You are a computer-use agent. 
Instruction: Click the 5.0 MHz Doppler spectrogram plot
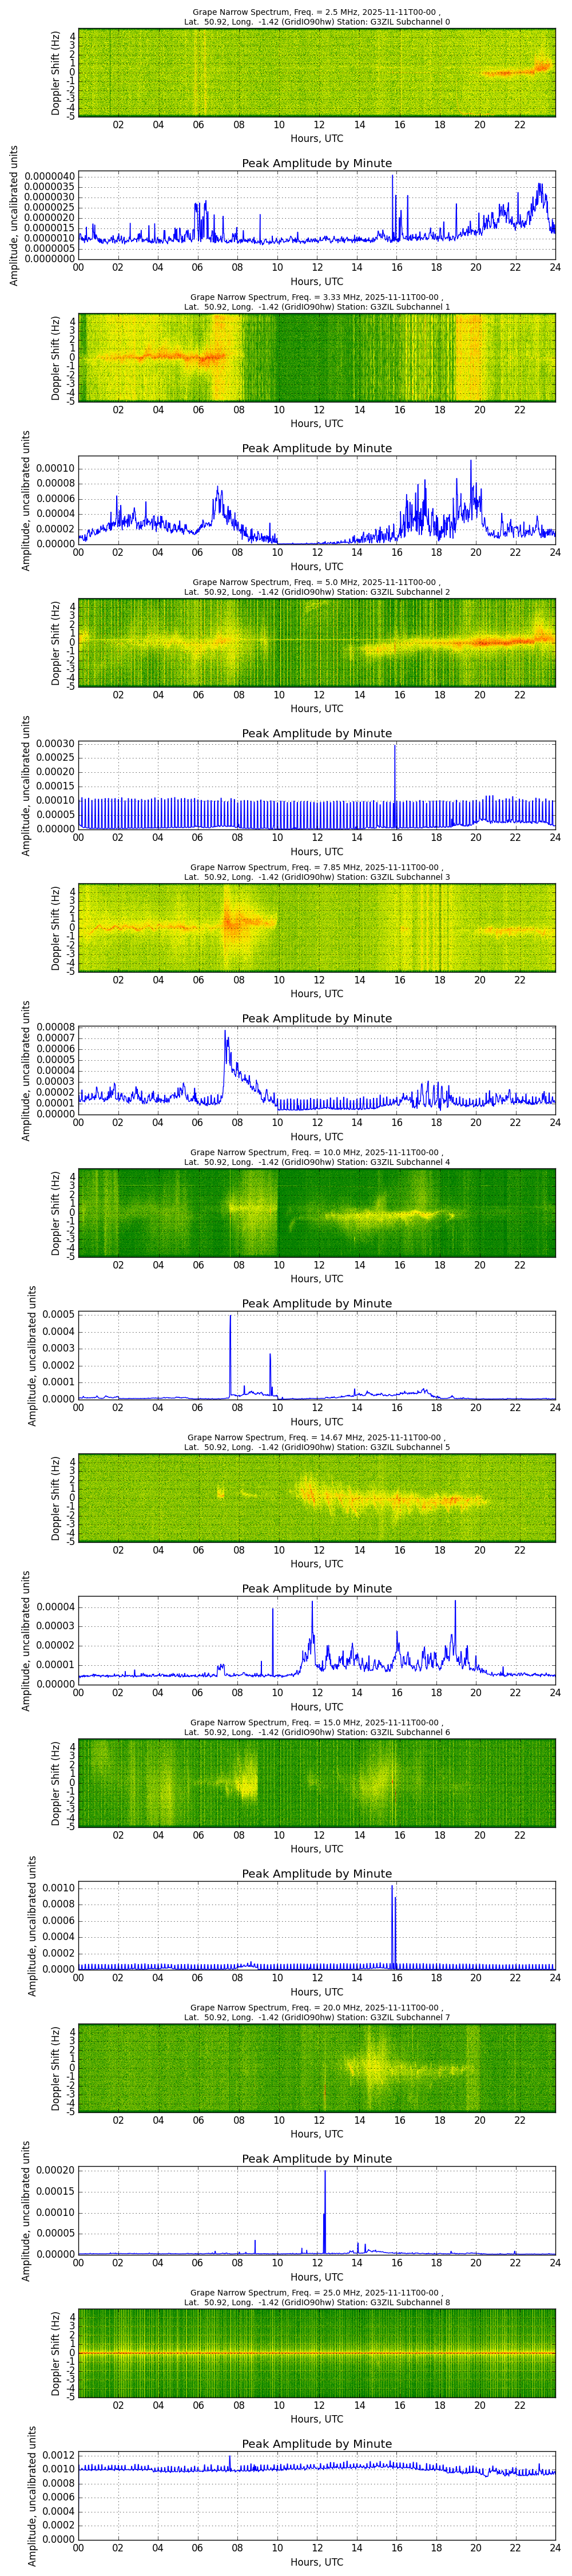point(317,643)
